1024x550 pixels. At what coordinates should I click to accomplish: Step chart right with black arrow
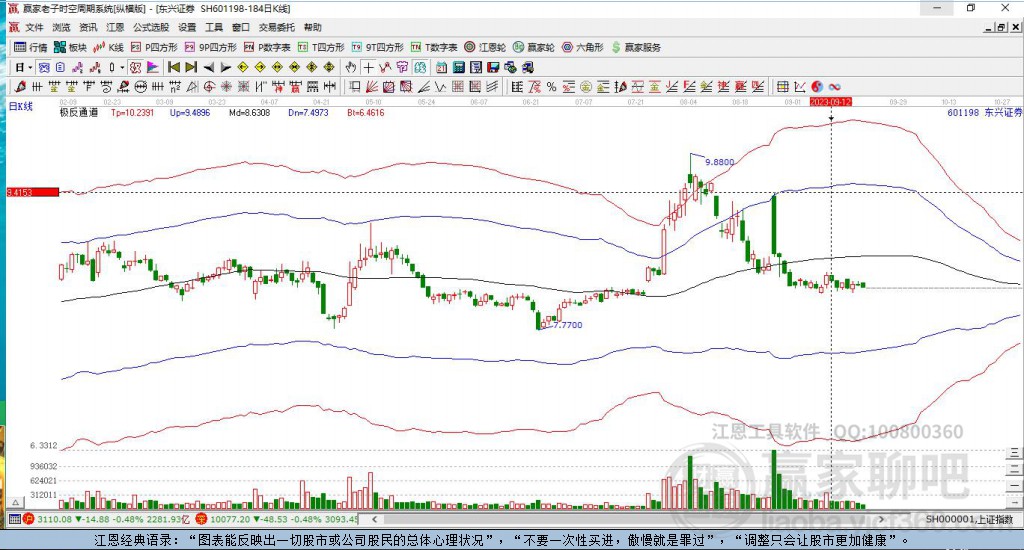225,67
